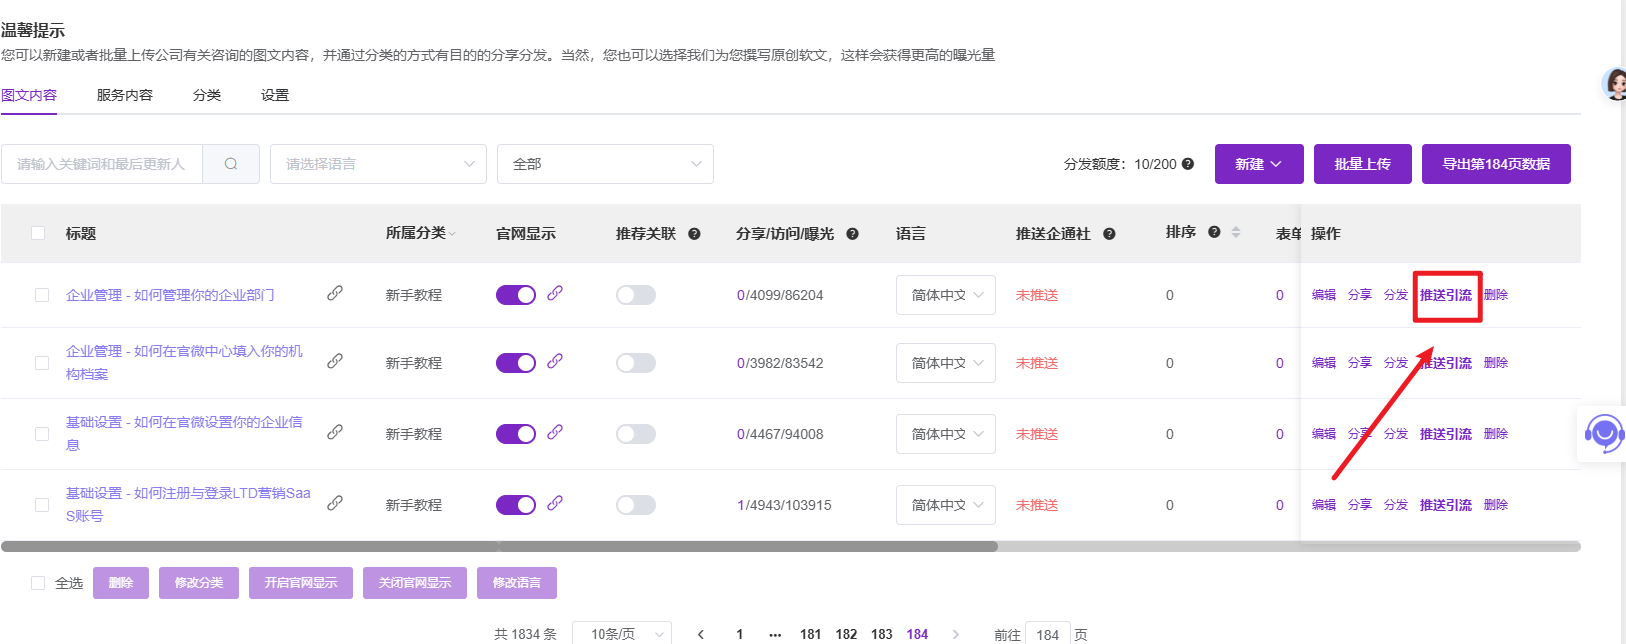Click the sort arrows in 排序 column
Viewport: 1626px width, 644px height.
click(x=1236, y=232)
